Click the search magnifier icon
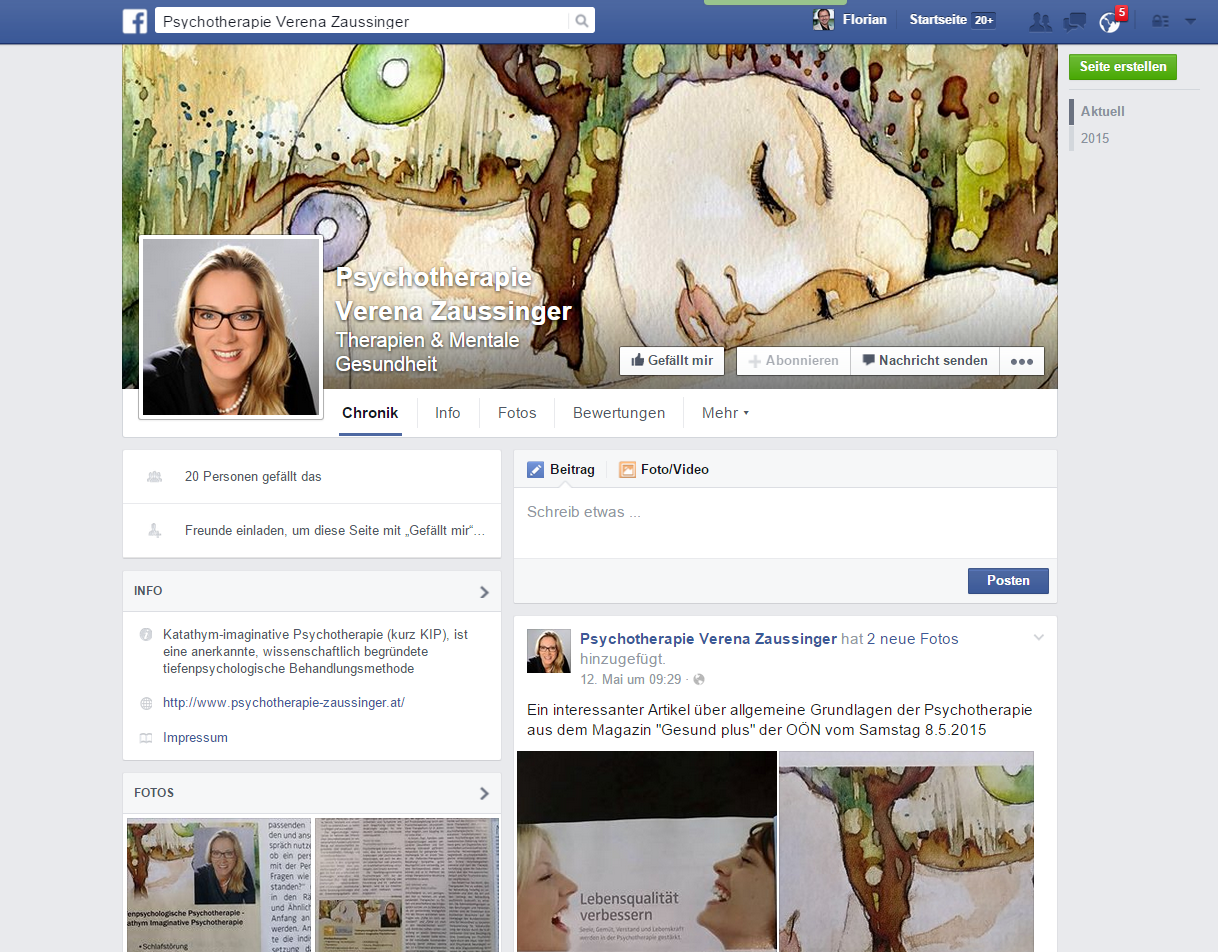Screen dimensions: 1218x952 point(581,21)
